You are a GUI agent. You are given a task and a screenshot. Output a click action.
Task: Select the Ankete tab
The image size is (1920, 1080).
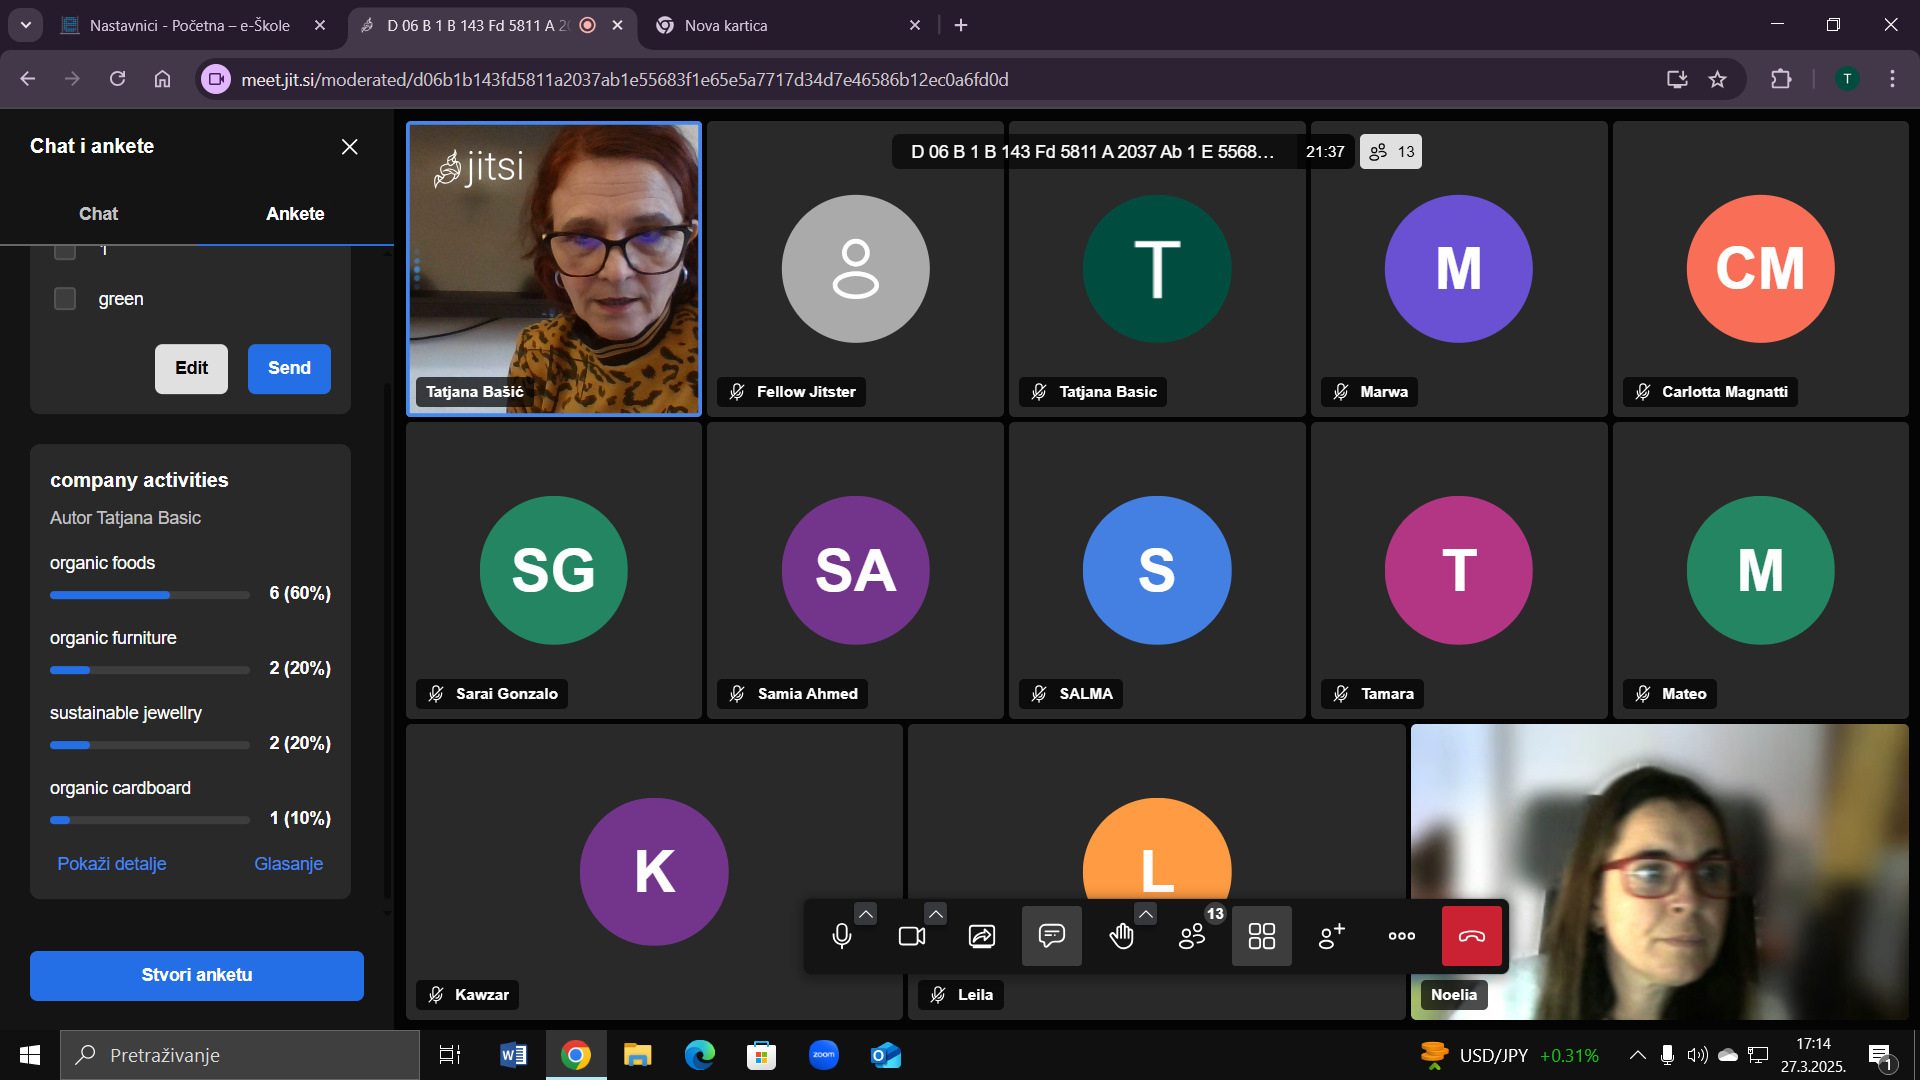pos(295,214)
